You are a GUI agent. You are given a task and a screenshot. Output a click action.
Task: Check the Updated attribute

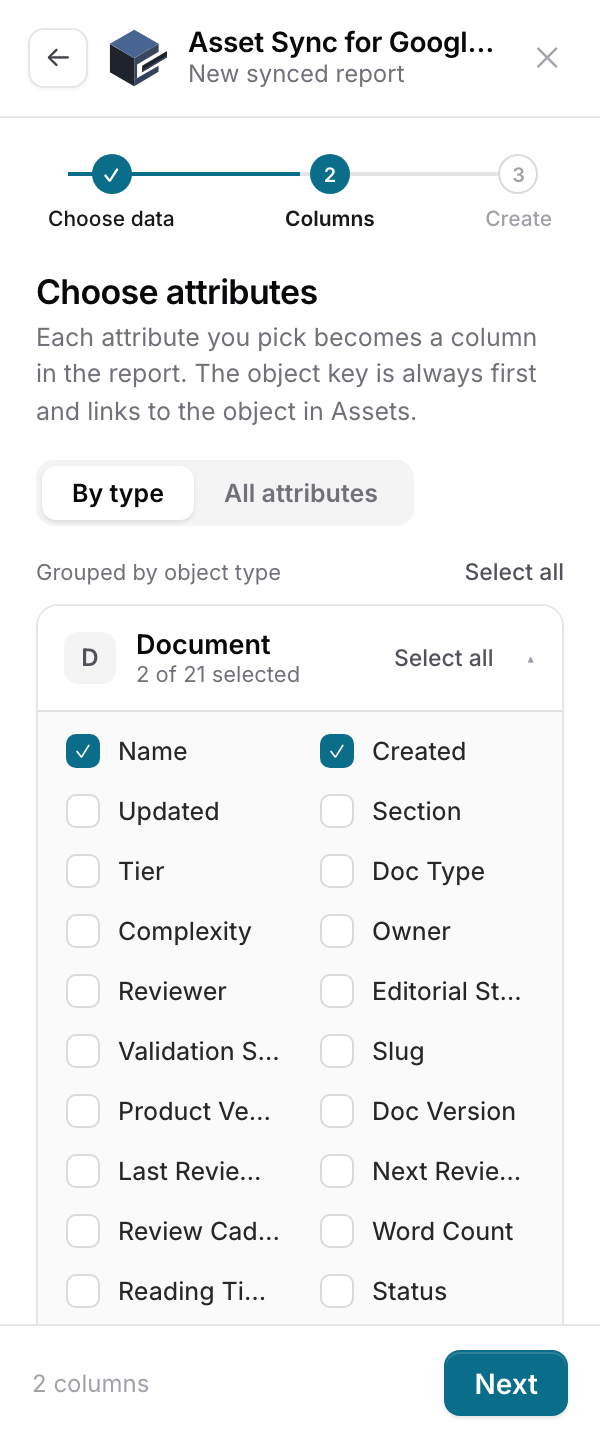click(83, 811)
